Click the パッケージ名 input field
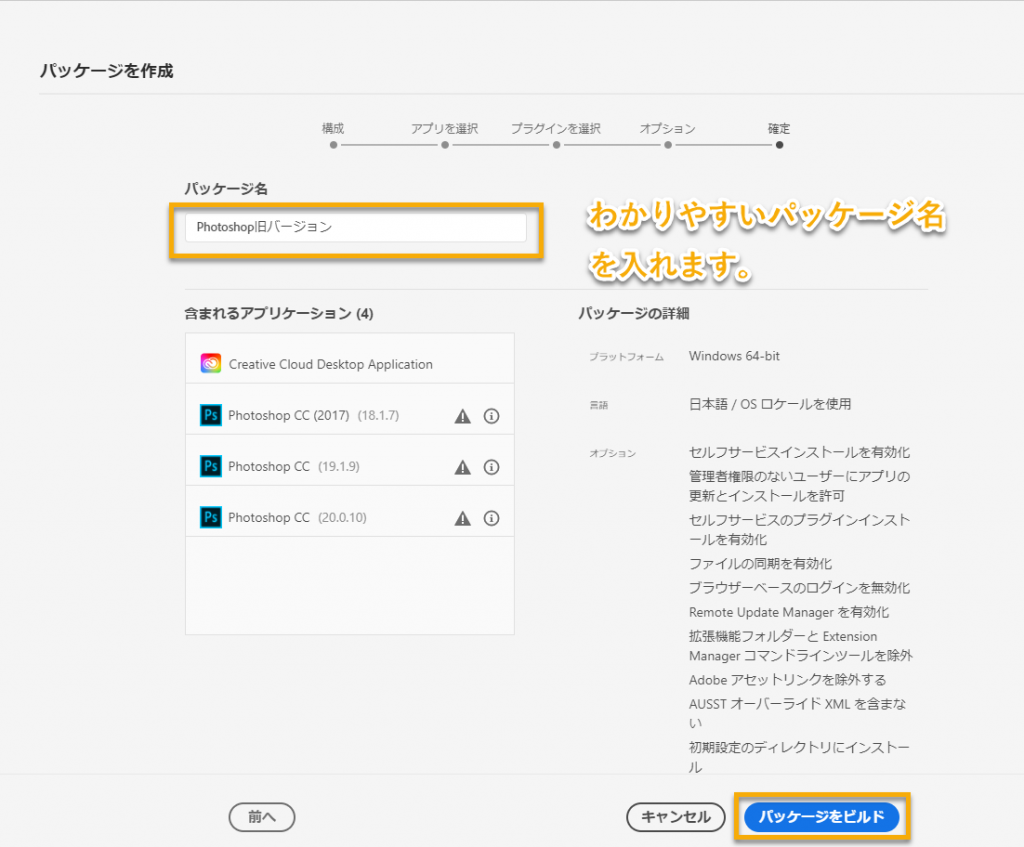This screenshot has height=847, width=1024. 355,227
